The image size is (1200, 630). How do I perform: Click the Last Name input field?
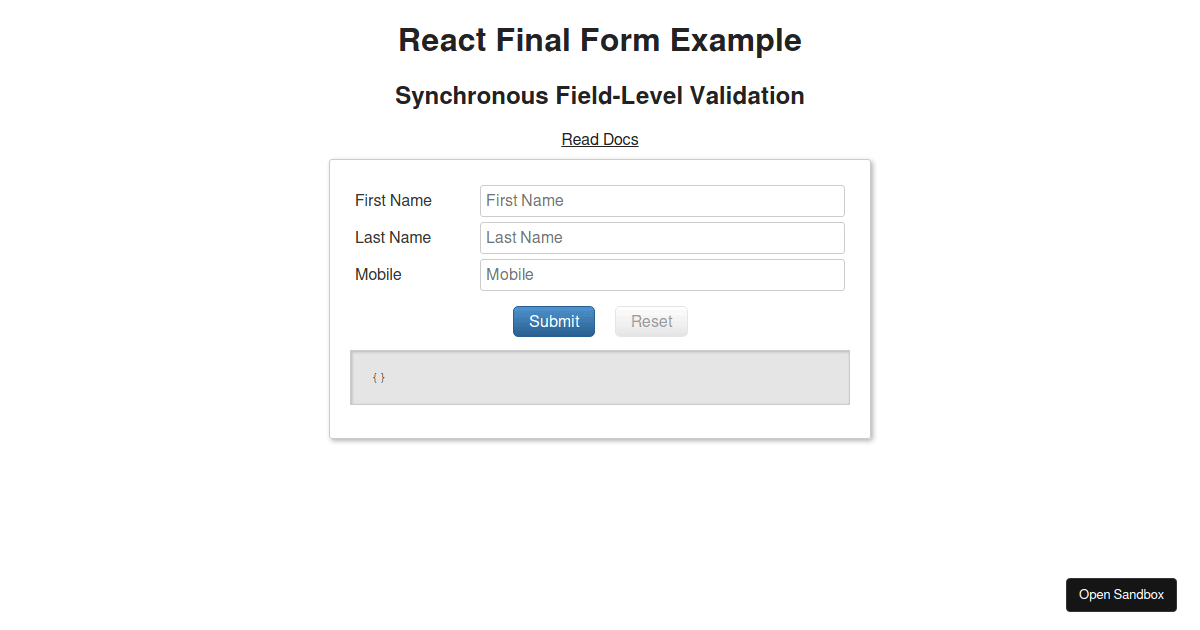pos(661,237)
